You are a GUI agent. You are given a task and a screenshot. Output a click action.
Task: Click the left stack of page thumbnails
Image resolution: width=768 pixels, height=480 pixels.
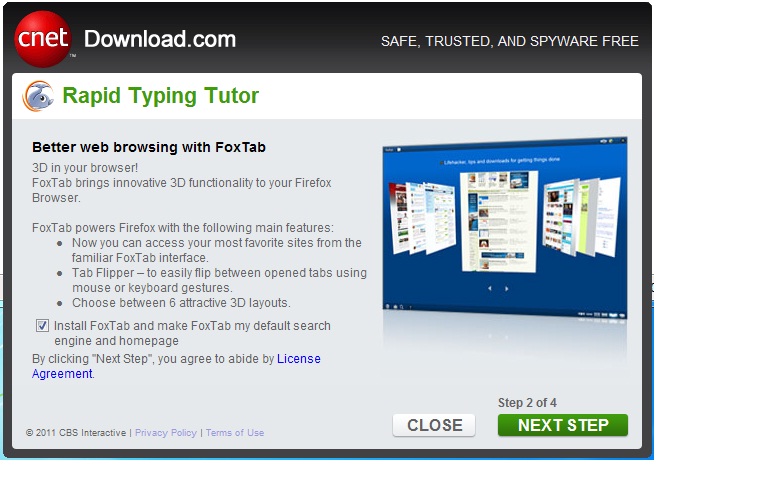(x=422, y=218)
